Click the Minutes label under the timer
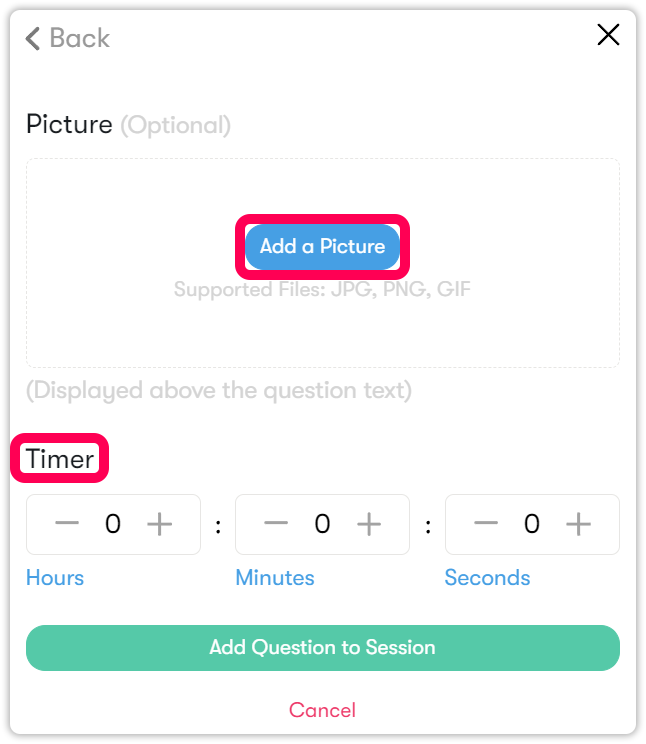The height and width of the screenshot is (744, 646). tap(275, 578)
